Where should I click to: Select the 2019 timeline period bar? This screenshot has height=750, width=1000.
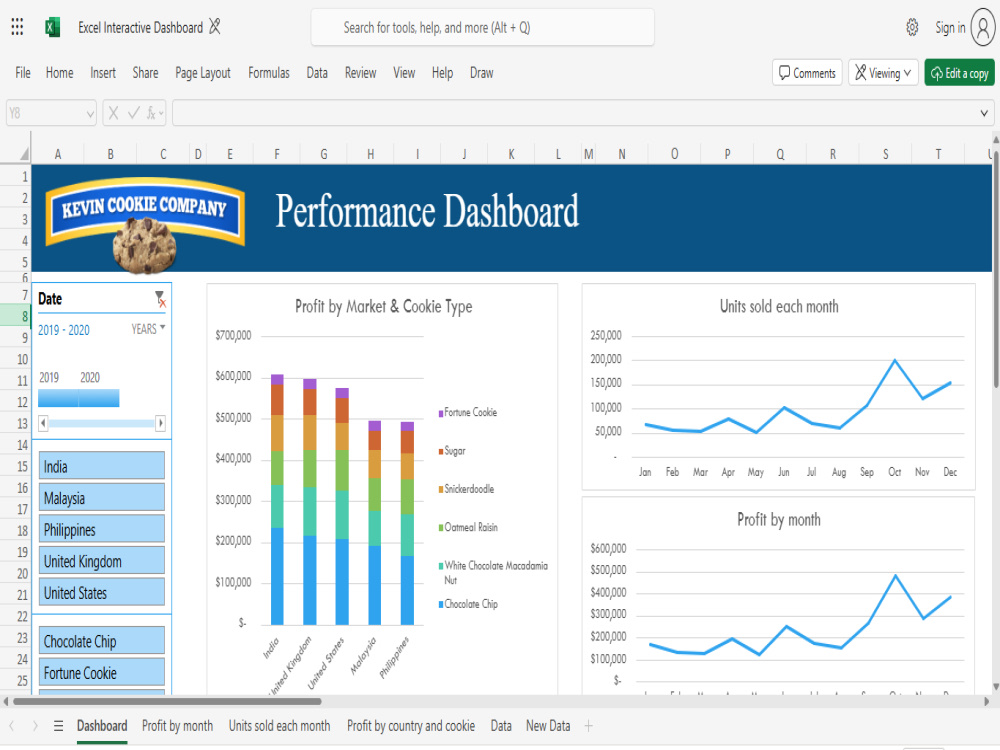click(58, 398)
